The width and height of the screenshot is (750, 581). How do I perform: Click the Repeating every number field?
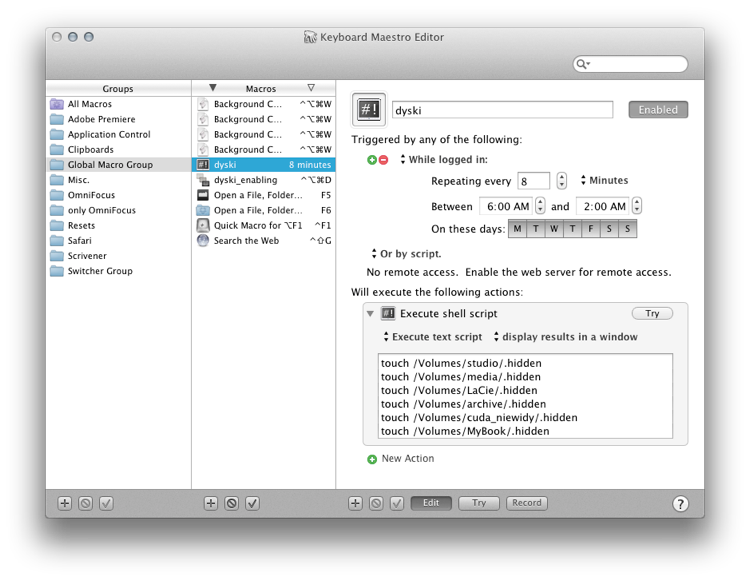pos(533,181)
